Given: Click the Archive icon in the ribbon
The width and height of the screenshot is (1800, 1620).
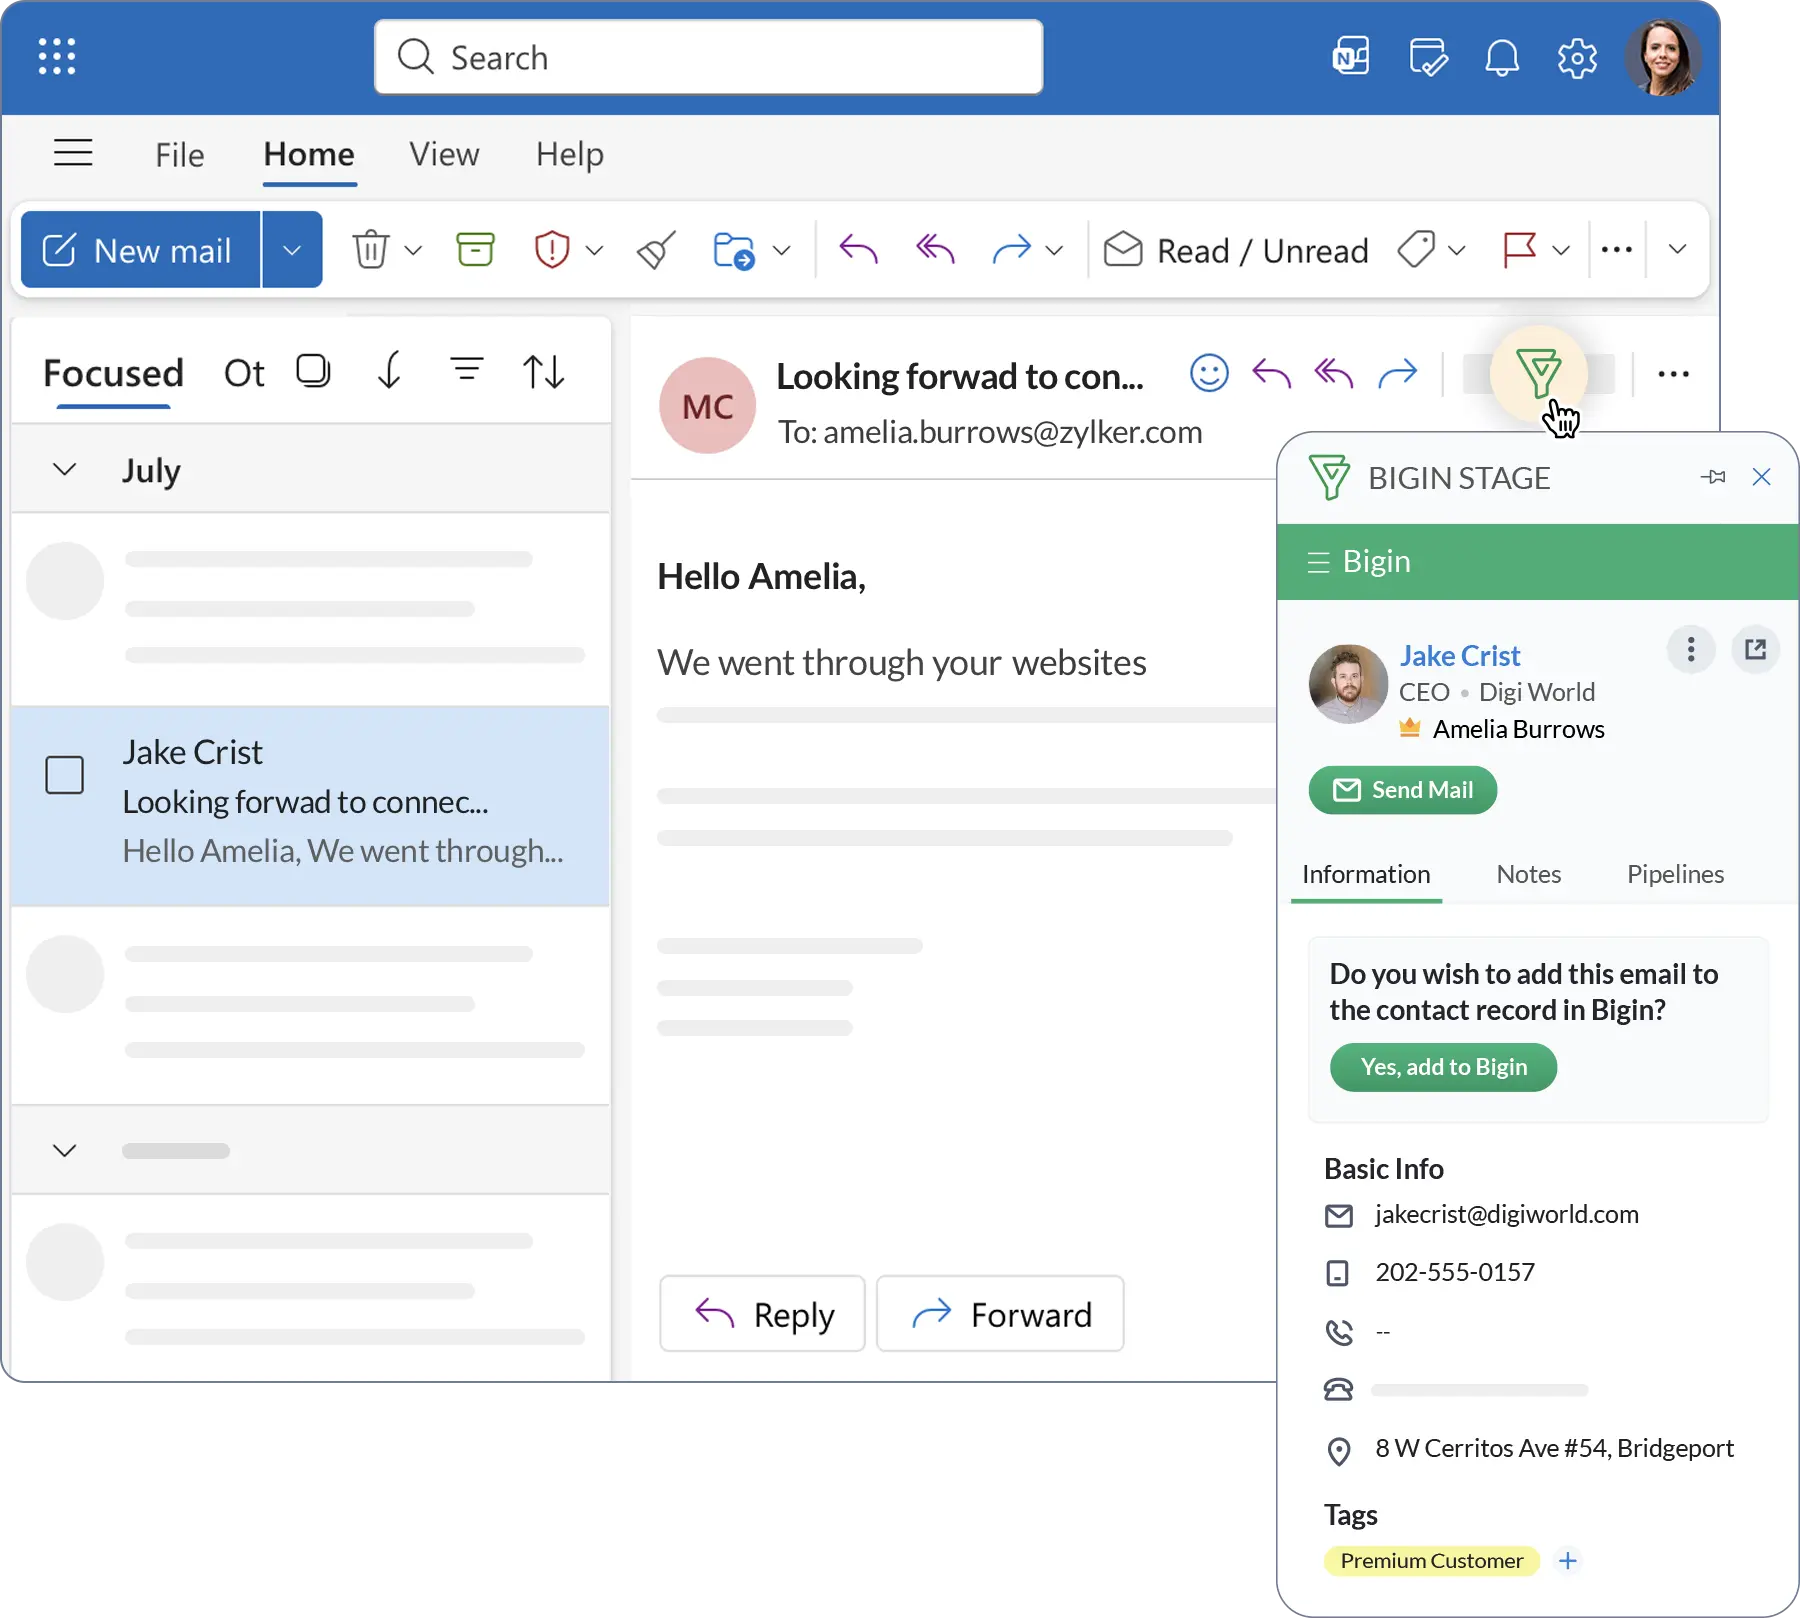Looking at the screenshot, I should tap(475, 250).
